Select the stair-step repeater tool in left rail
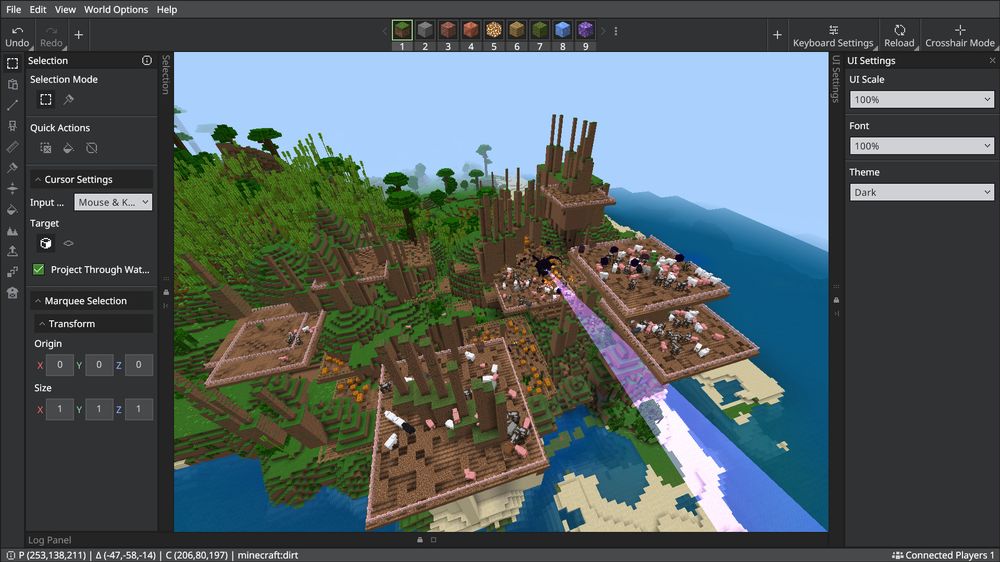This screenshot has height=562, width=1000. click(12, 272)
